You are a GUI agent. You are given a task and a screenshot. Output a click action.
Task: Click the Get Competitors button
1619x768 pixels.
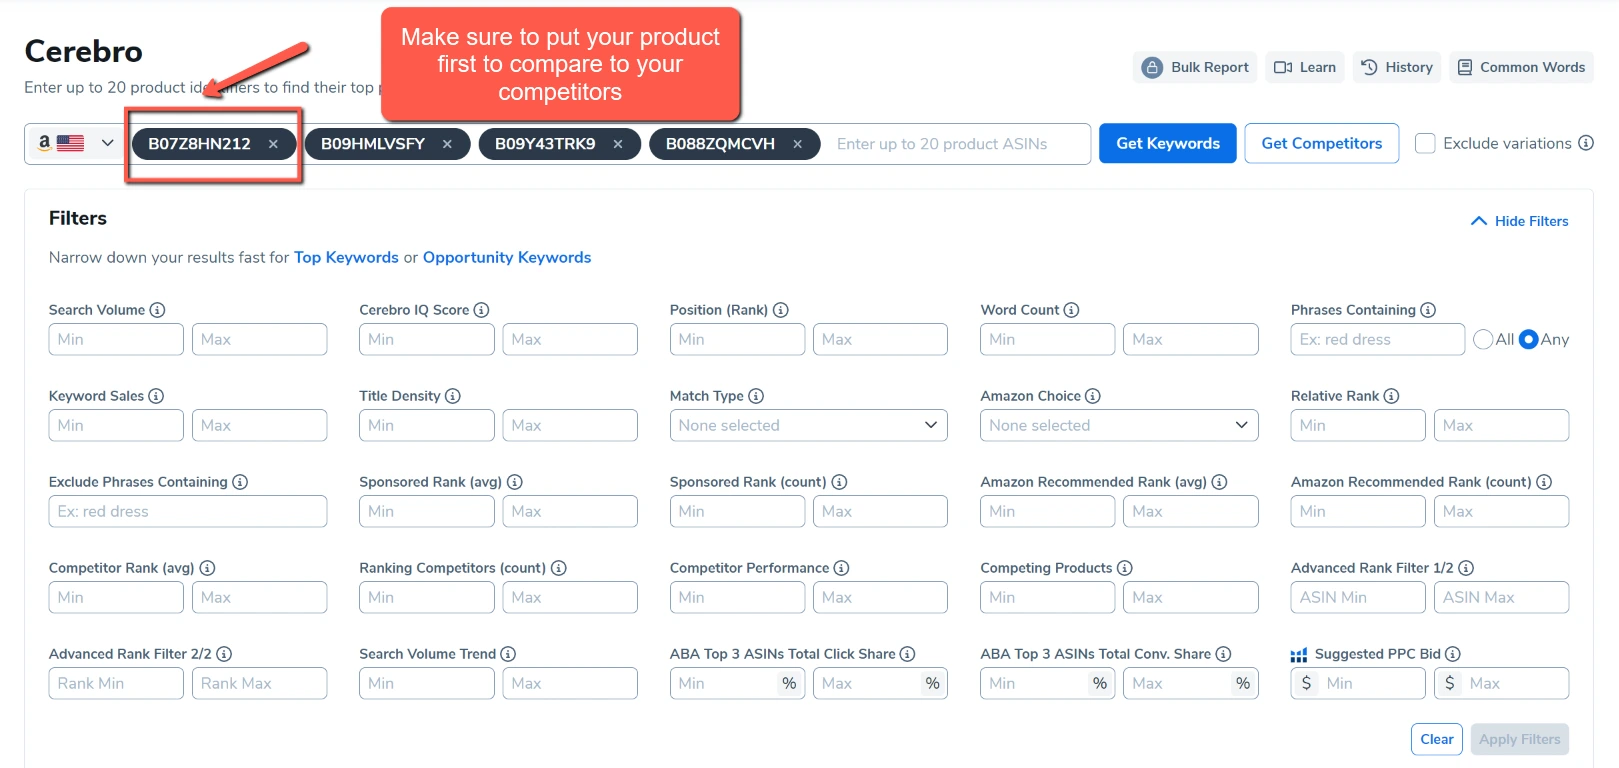point(1322,143)
